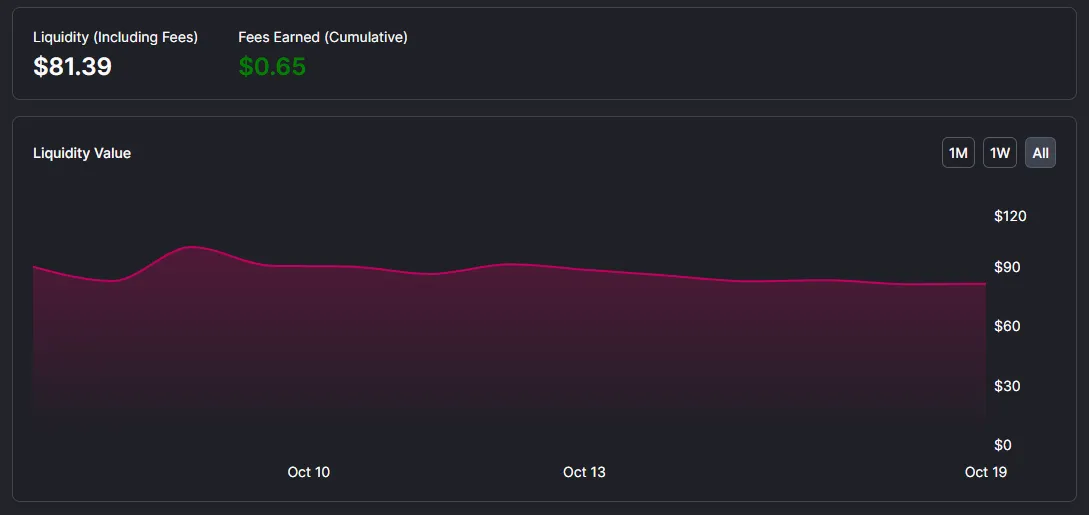Click the right end of the liquidity line
The image size is (1089, 515).
[x=985, y=283]
